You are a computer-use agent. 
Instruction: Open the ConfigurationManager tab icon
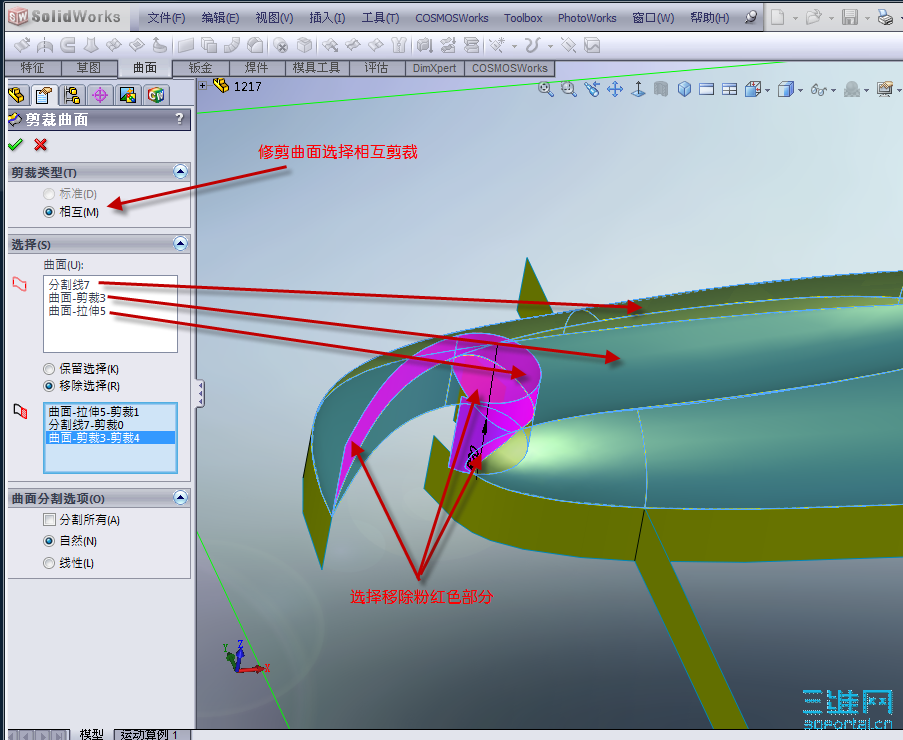[x=72, y=94]
